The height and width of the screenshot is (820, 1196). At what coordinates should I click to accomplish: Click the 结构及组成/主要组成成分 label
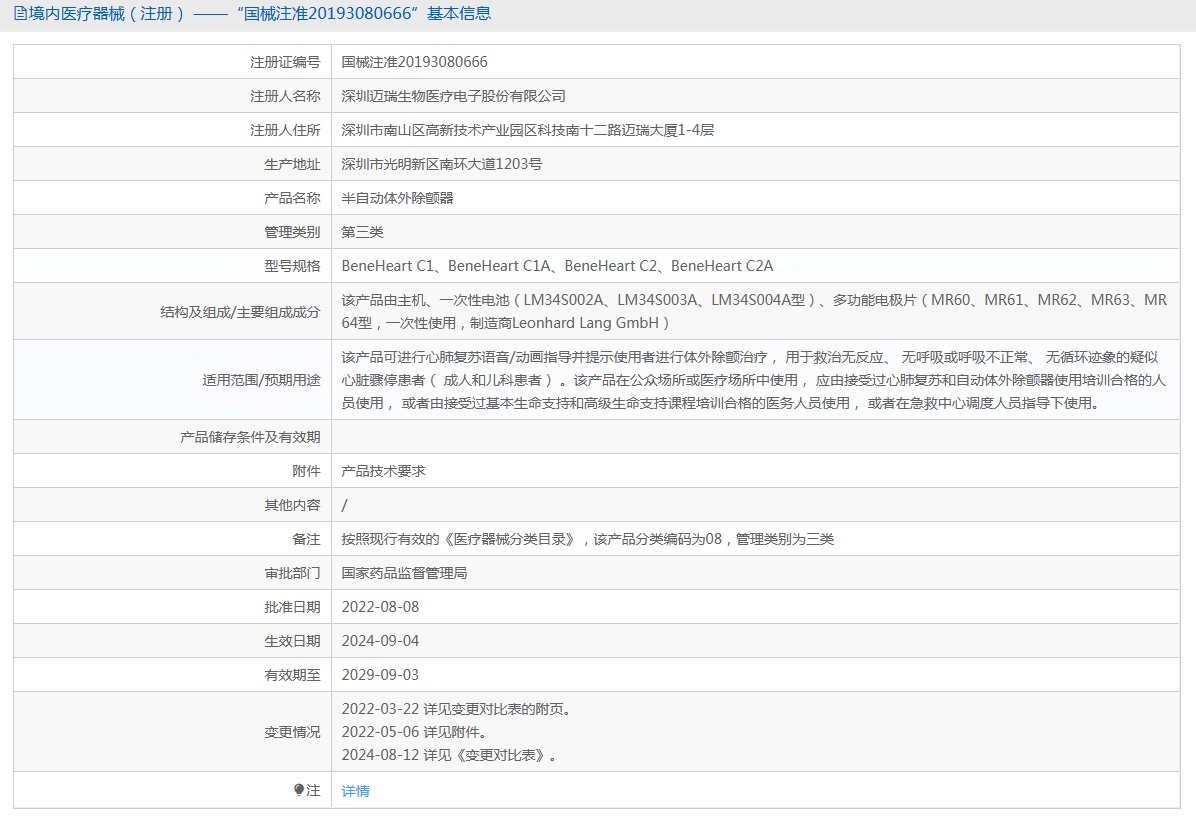coord(240,311)
